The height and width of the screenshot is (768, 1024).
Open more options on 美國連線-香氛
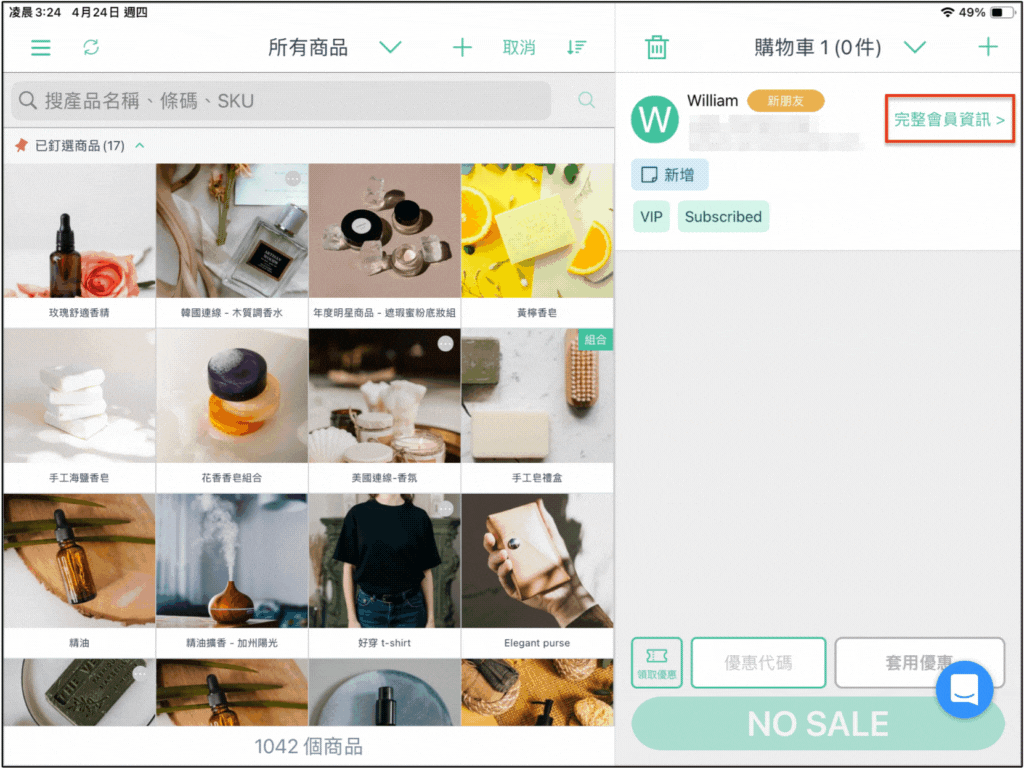[445, 344]
